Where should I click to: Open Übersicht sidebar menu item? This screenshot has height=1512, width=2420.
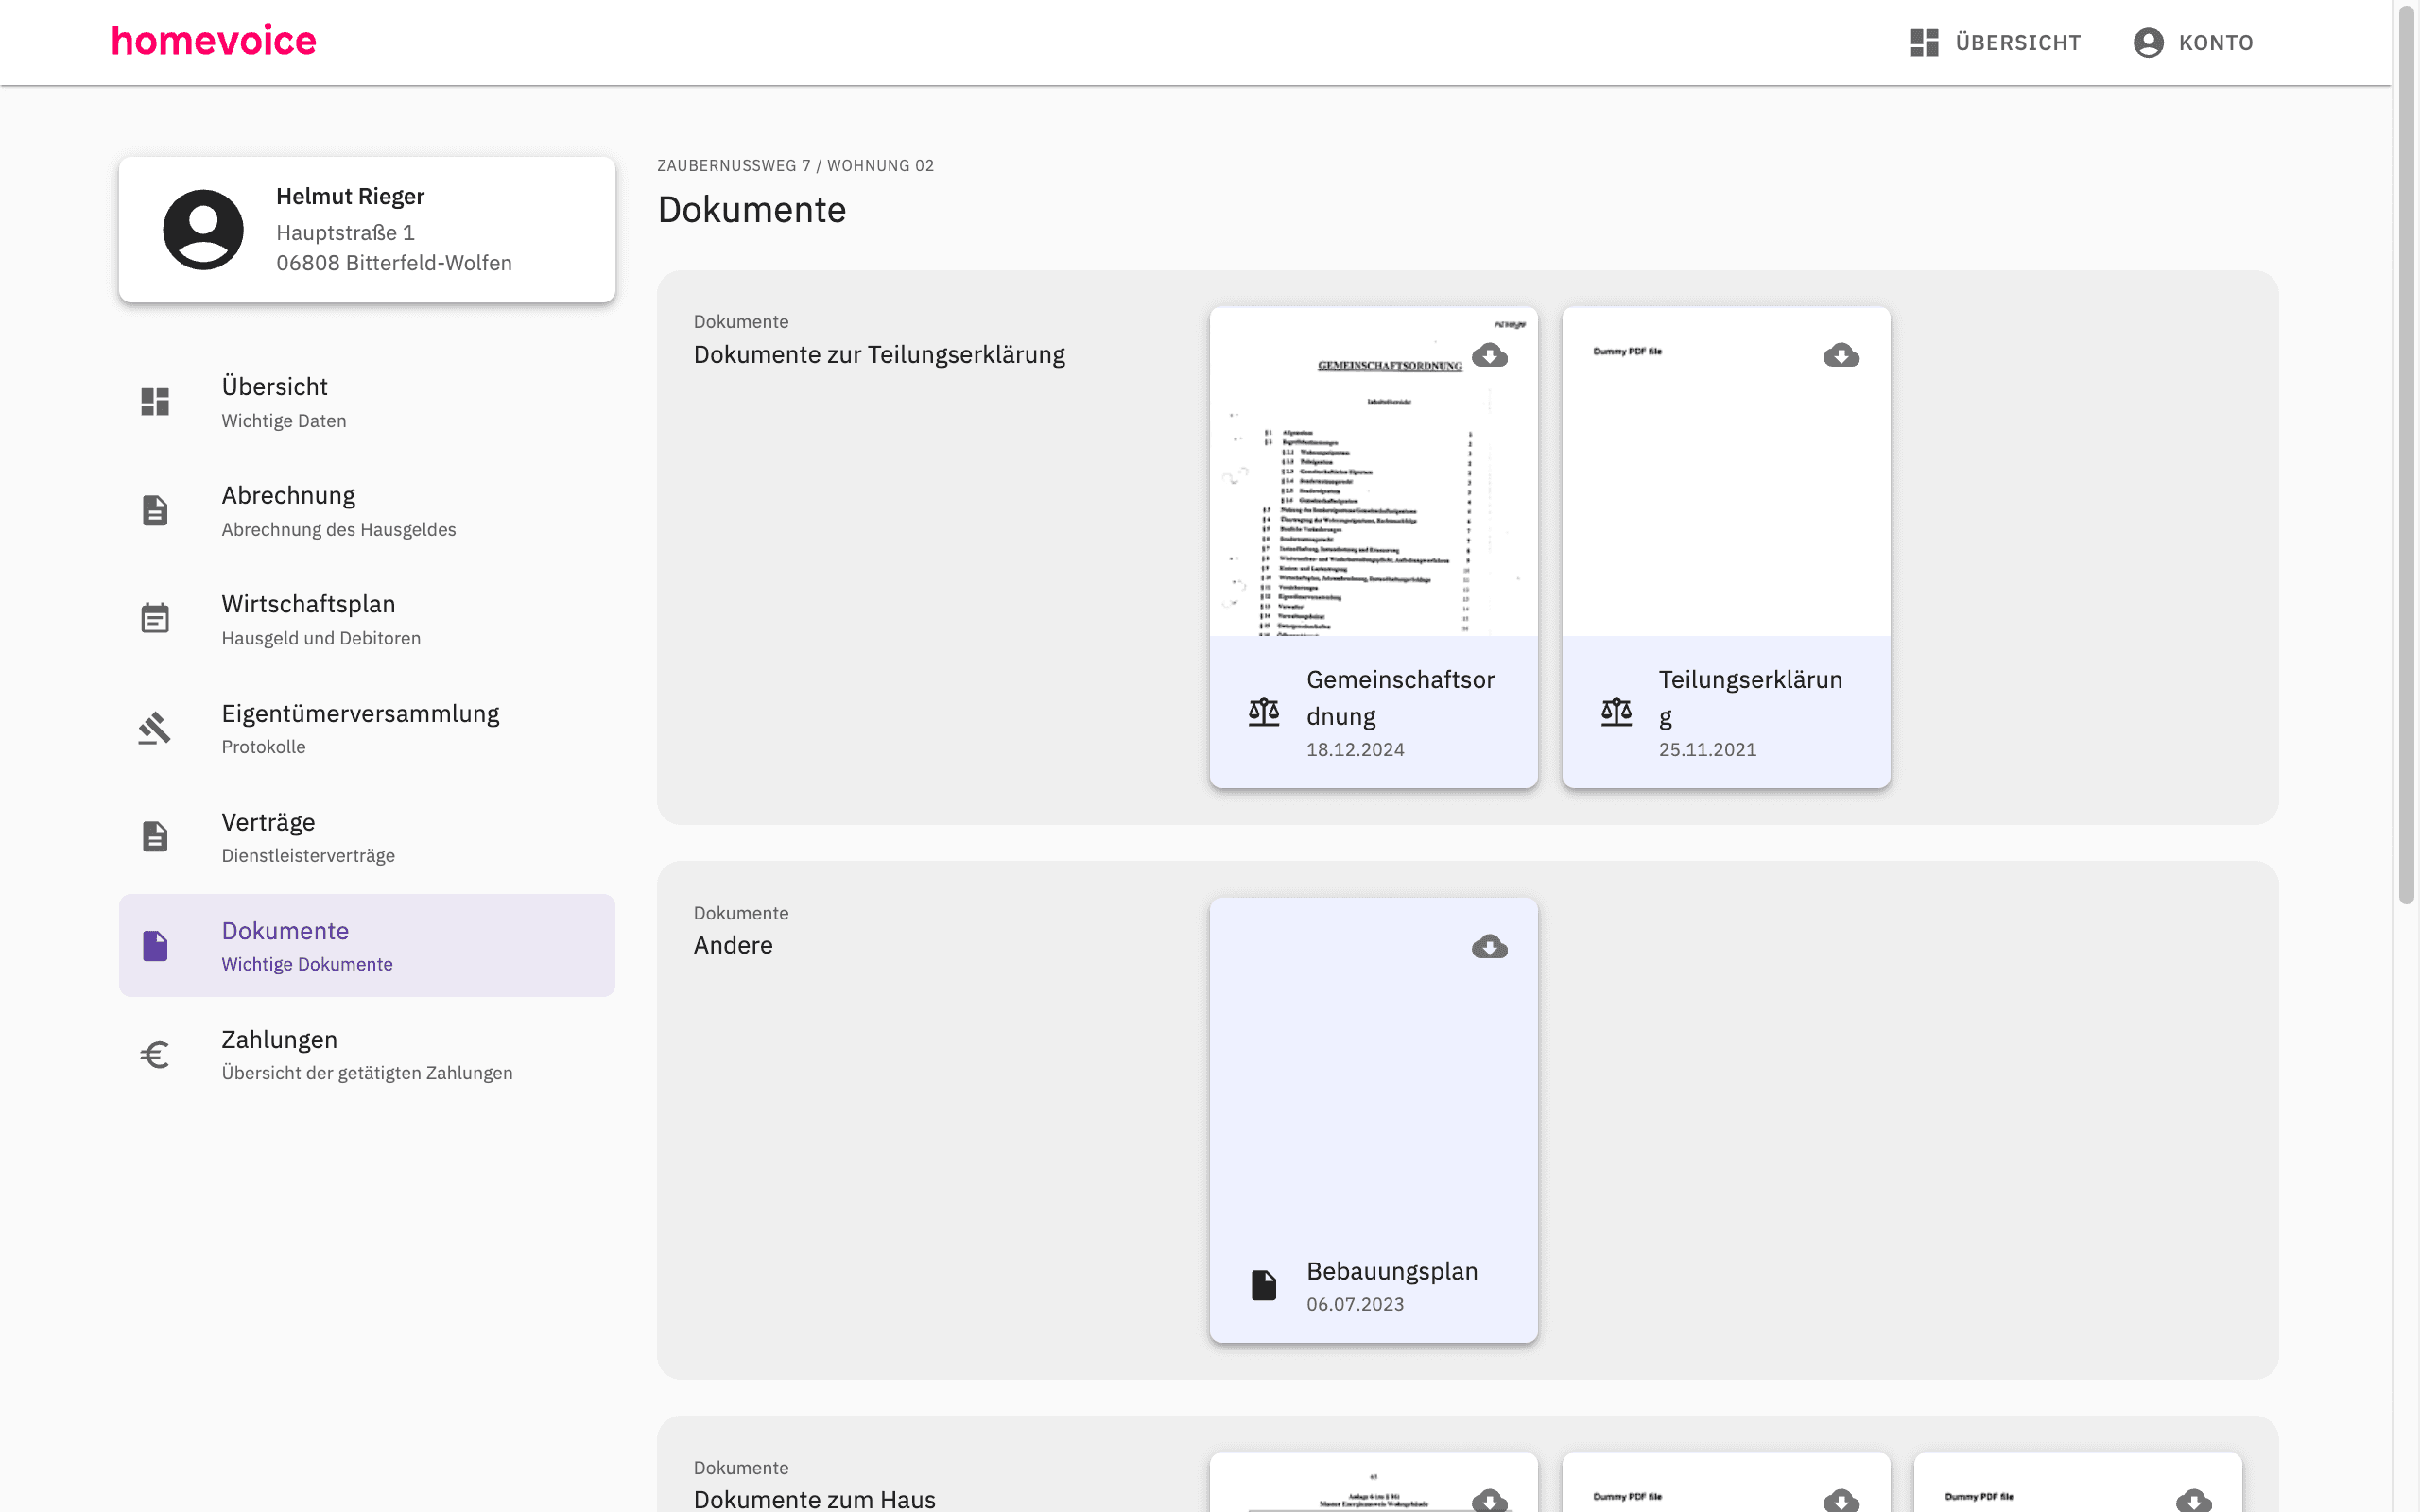pyautogui.click(x=367, y=402)
